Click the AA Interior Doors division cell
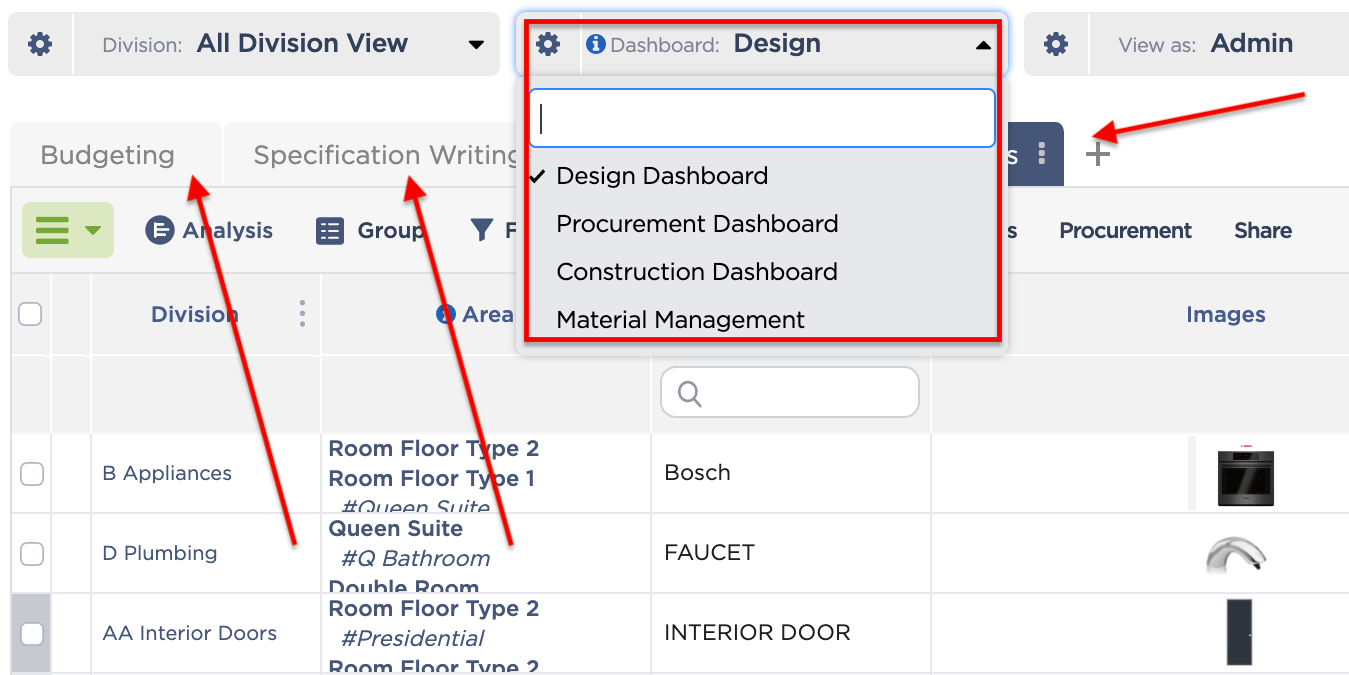The image size is (1349, 675). tap(190, 633)
